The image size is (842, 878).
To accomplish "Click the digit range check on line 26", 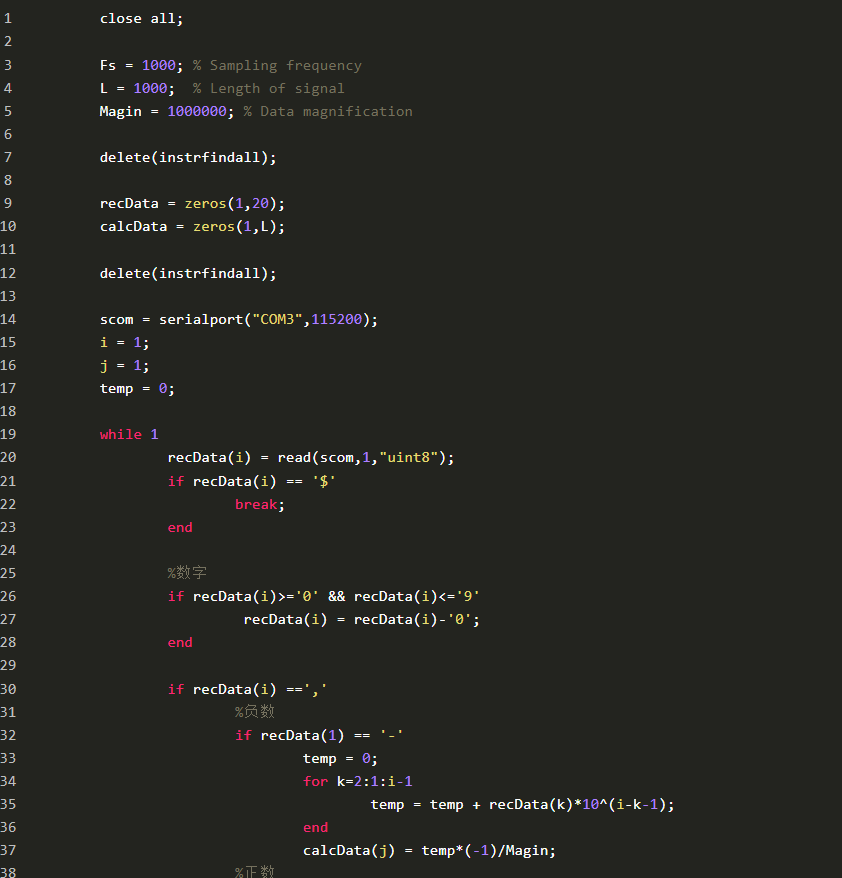I will 324,596.
